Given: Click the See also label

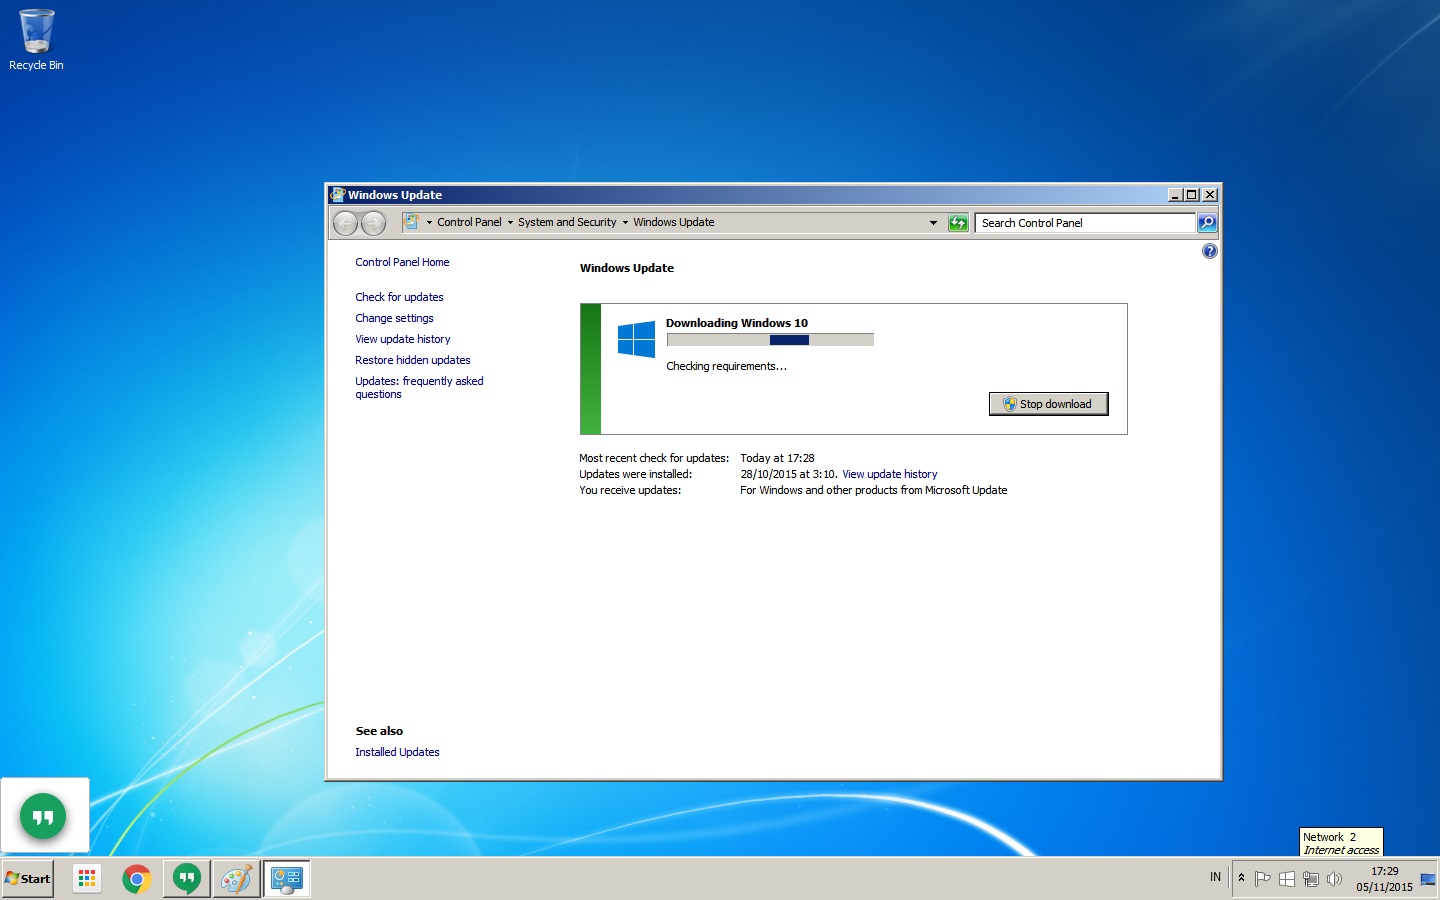Looking at the screenshot, I should (x=379, y=731).
